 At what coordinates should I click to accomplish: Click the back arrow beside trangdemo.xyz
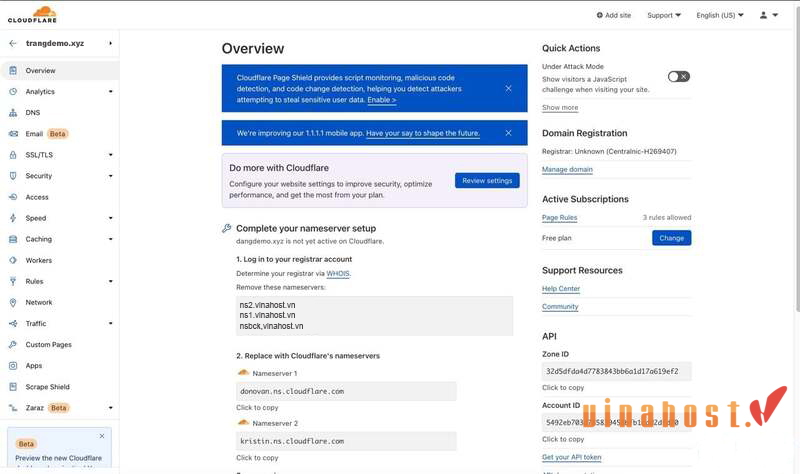click(13, 43)
